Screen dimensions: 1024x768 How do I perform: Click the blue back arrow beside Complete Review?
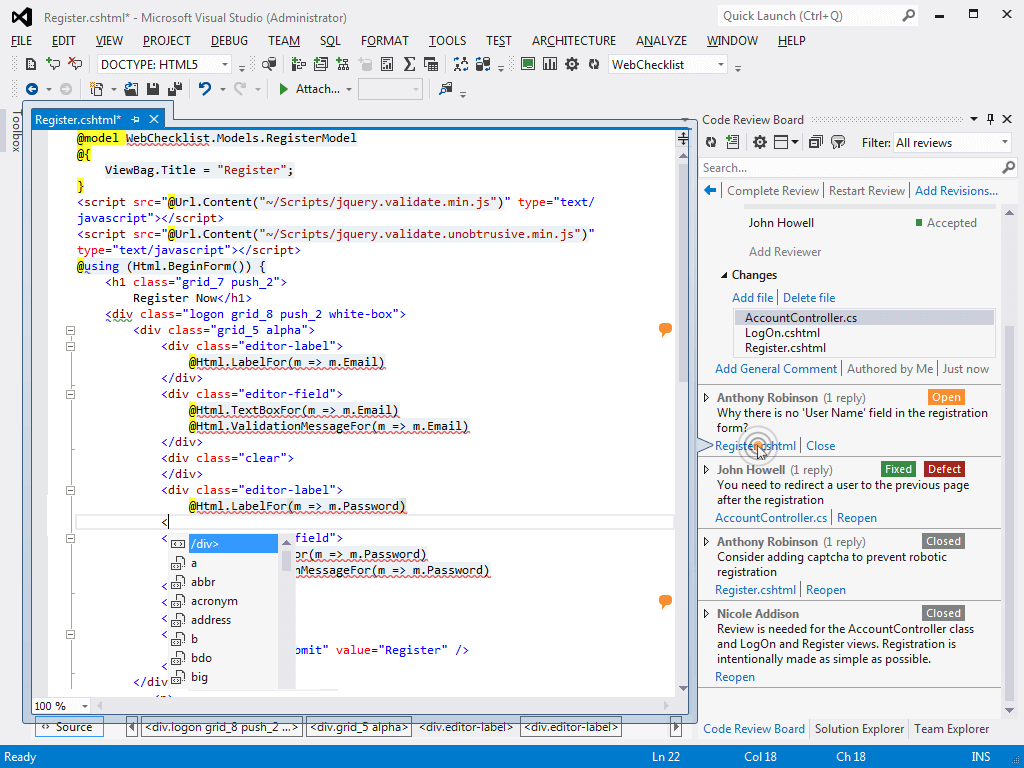coord(710,191)
